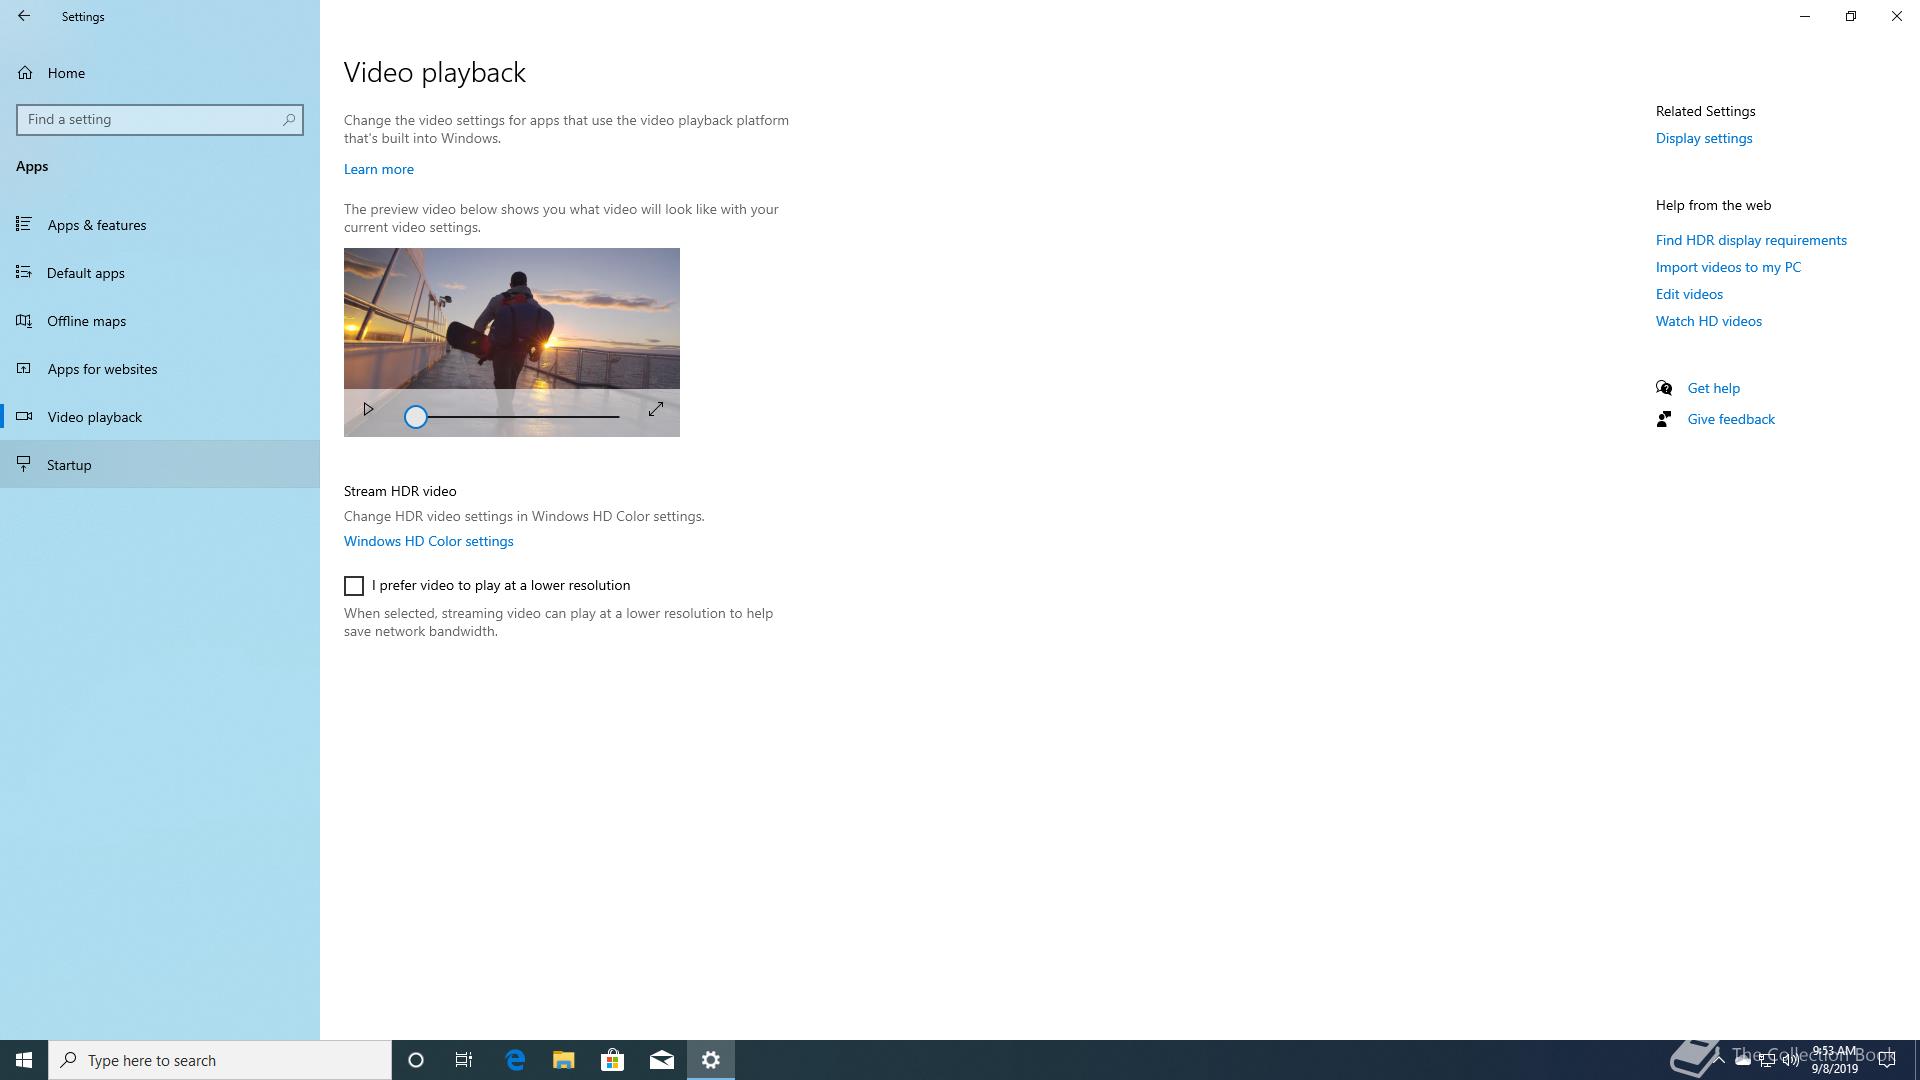Open Windows HD Color settings link
Viewport: 1920px width, 1080px height.
pyautogui.click(x=428, y=541)
